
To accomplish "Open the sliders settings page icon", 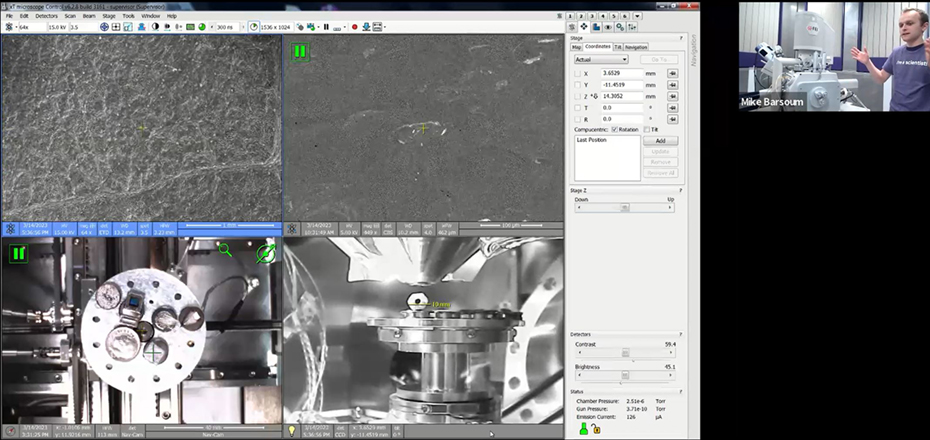I will click(632, 27).
